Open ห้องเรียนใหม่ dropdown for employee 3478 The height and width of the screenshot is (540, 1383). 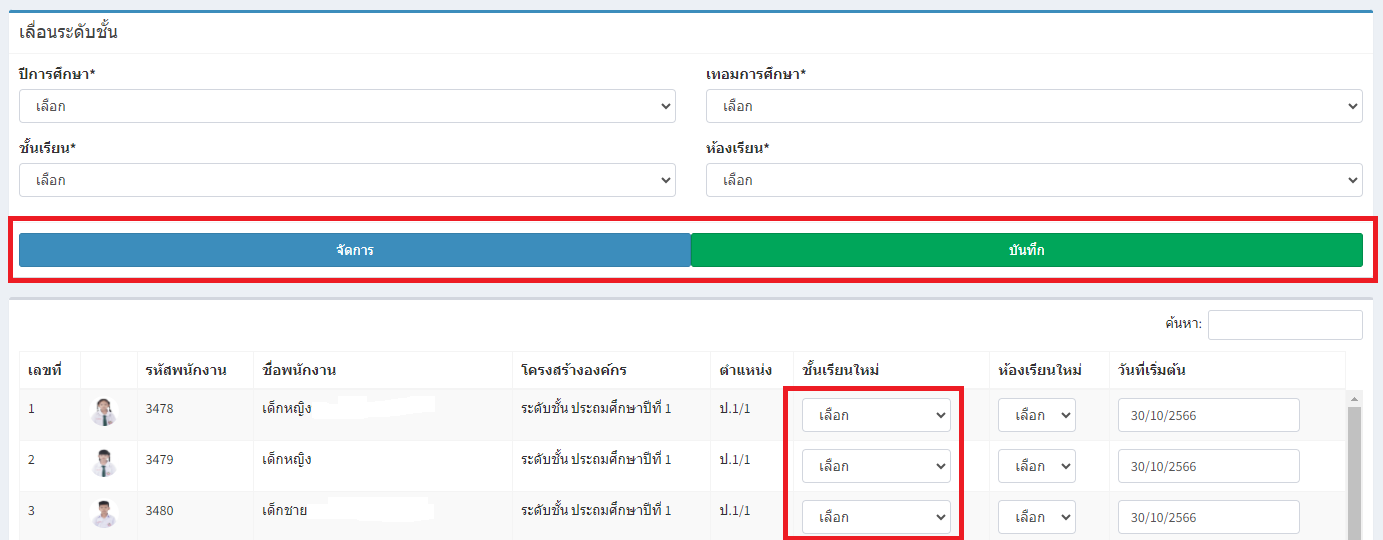(x=1037, y=415)
